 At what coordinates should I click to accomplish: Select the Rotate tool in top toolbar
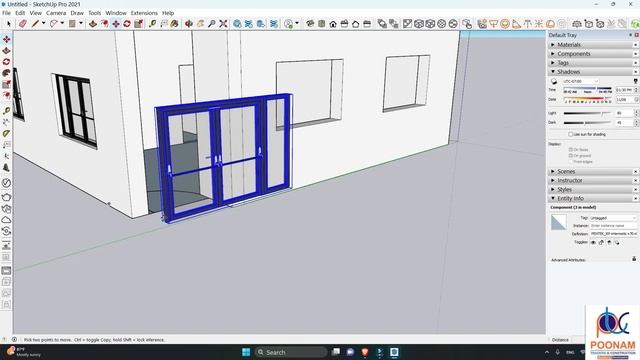tap(127, 24)
